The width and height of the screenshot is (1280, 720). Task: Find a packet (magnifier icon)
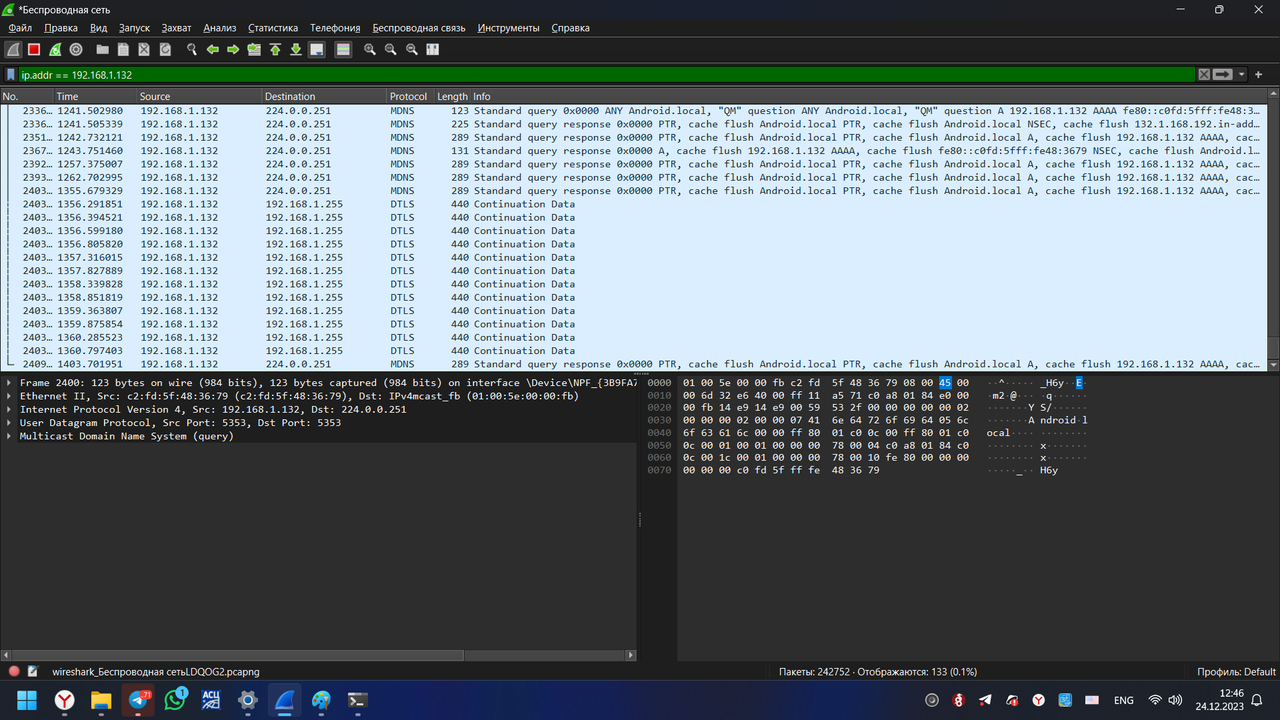(x=192, y=49)
